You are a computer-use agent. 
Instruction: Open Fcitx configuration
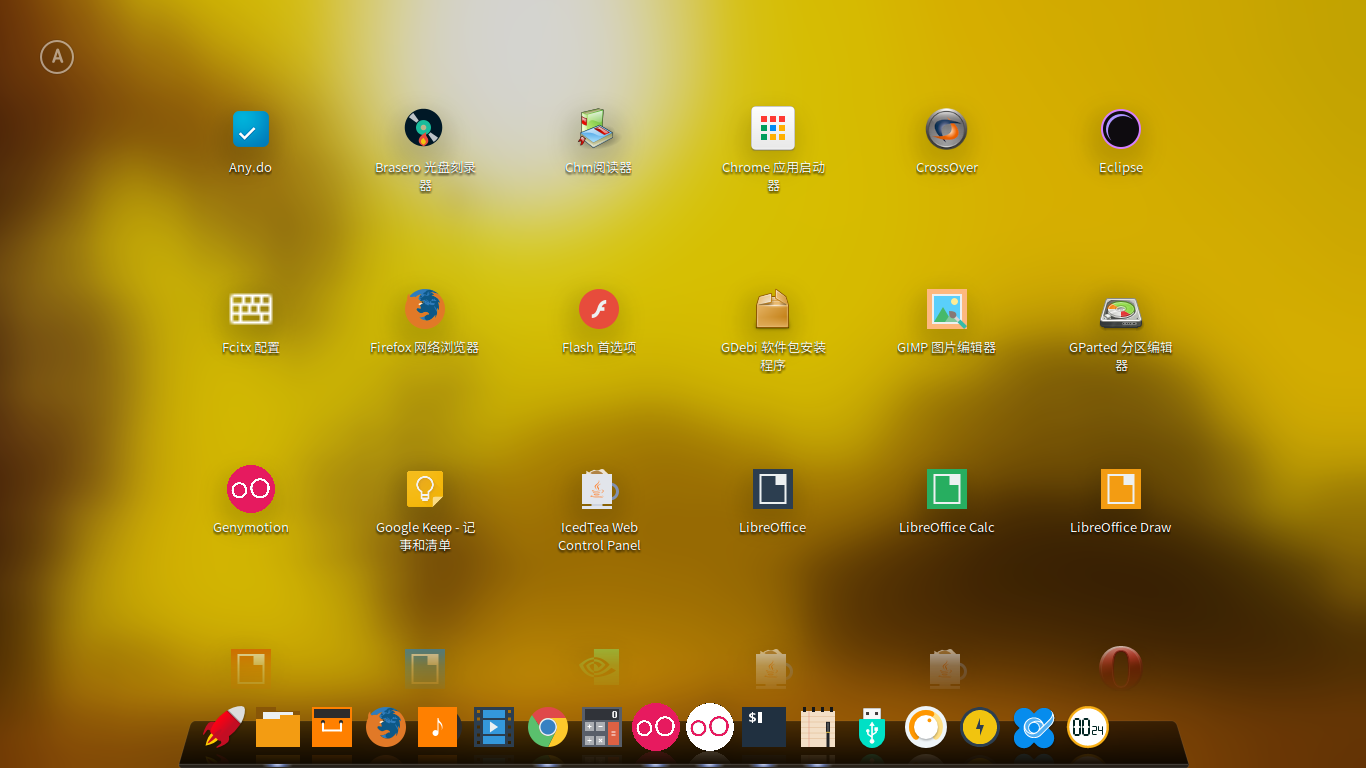point(250,310)
